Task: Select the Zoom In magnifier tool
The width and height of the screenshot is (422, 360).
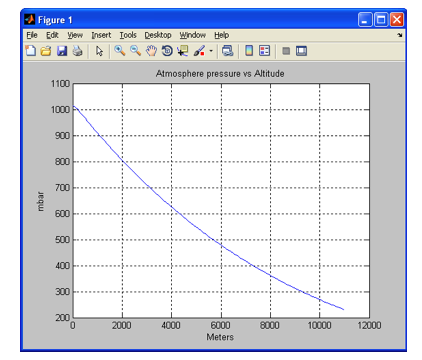Action: (x=120, y=51)
